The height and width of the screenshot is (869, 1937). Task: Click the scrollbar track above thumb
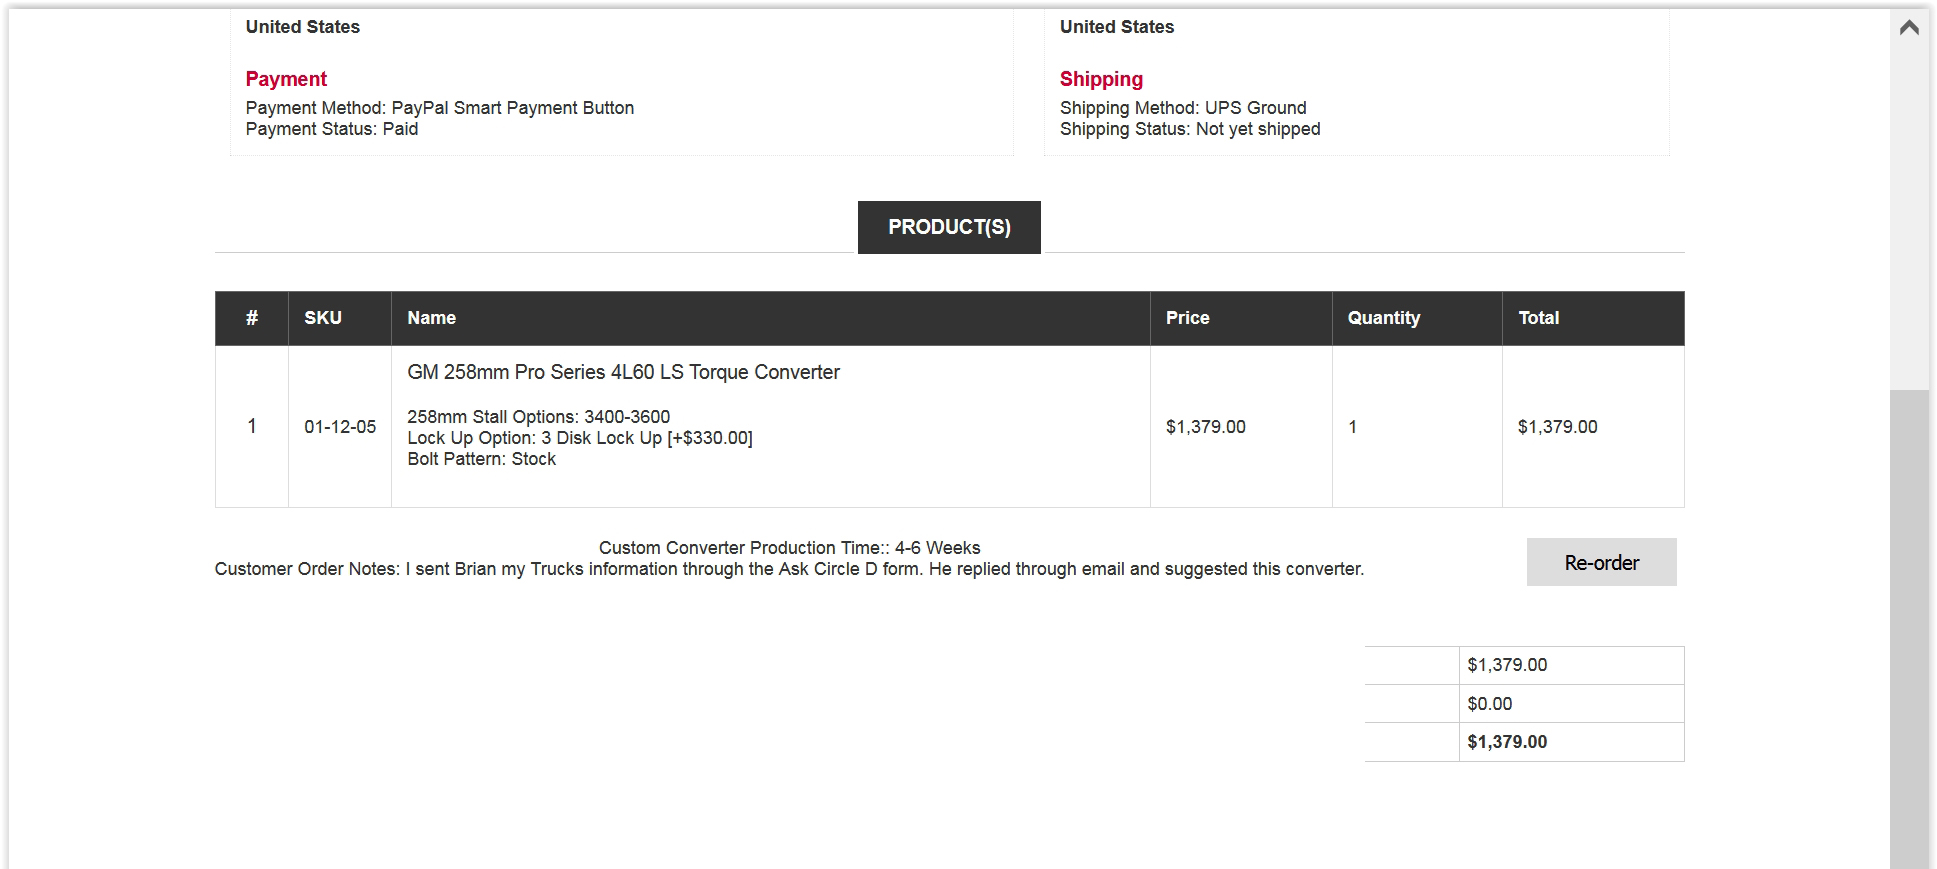pos(1908,218)
